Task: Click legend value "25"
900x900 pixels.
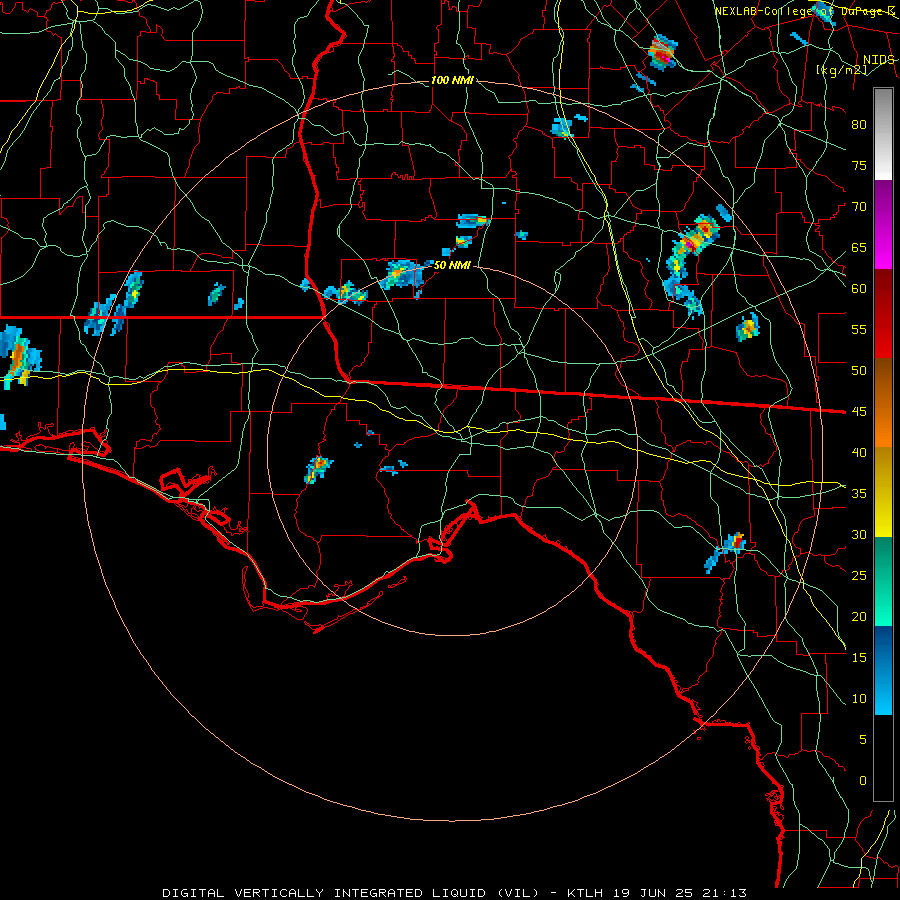Action: tap(859, 576)
